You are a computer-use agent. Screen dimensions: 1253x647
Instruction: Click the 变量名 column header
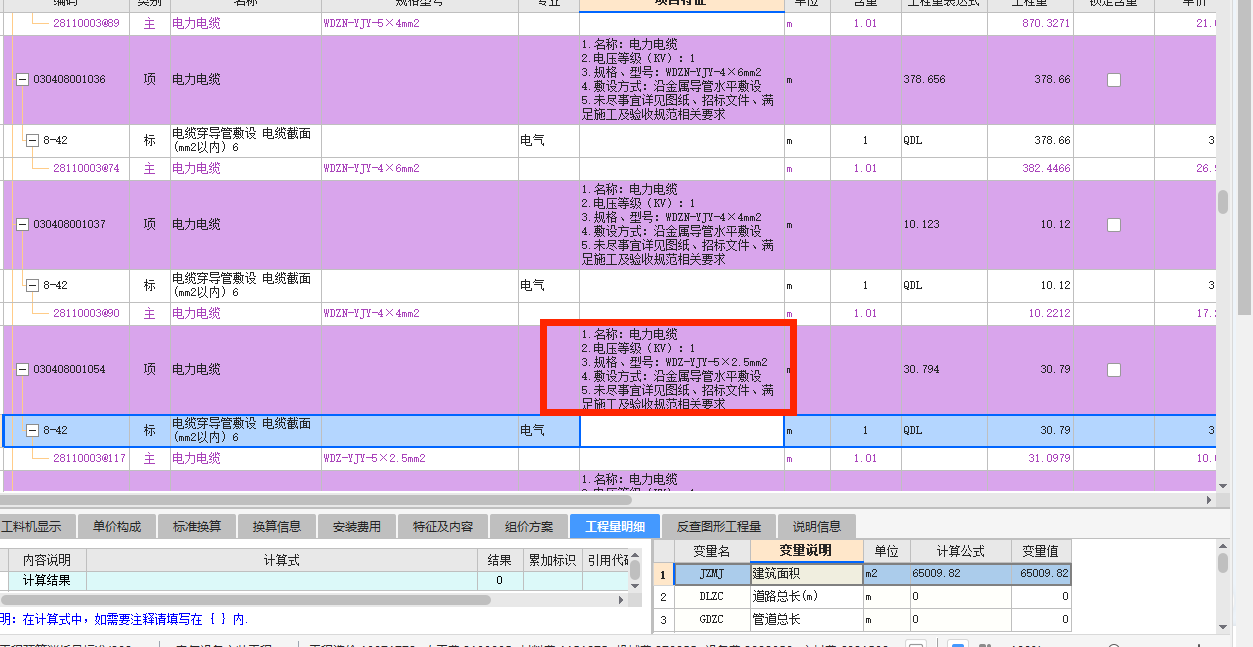tap(712, 551)
